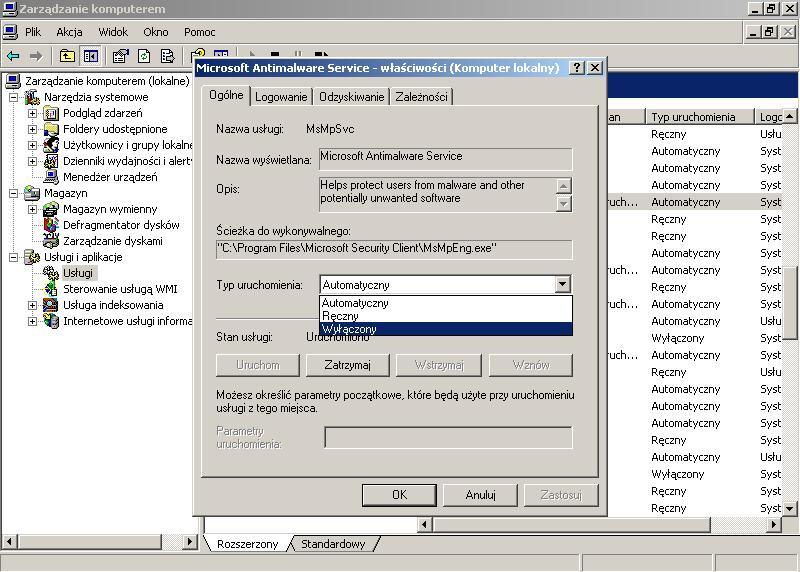Expand Użytkownicy i grupy lokalne node
The width and height of the screenshot is (800, 572).
pos(33,145)
